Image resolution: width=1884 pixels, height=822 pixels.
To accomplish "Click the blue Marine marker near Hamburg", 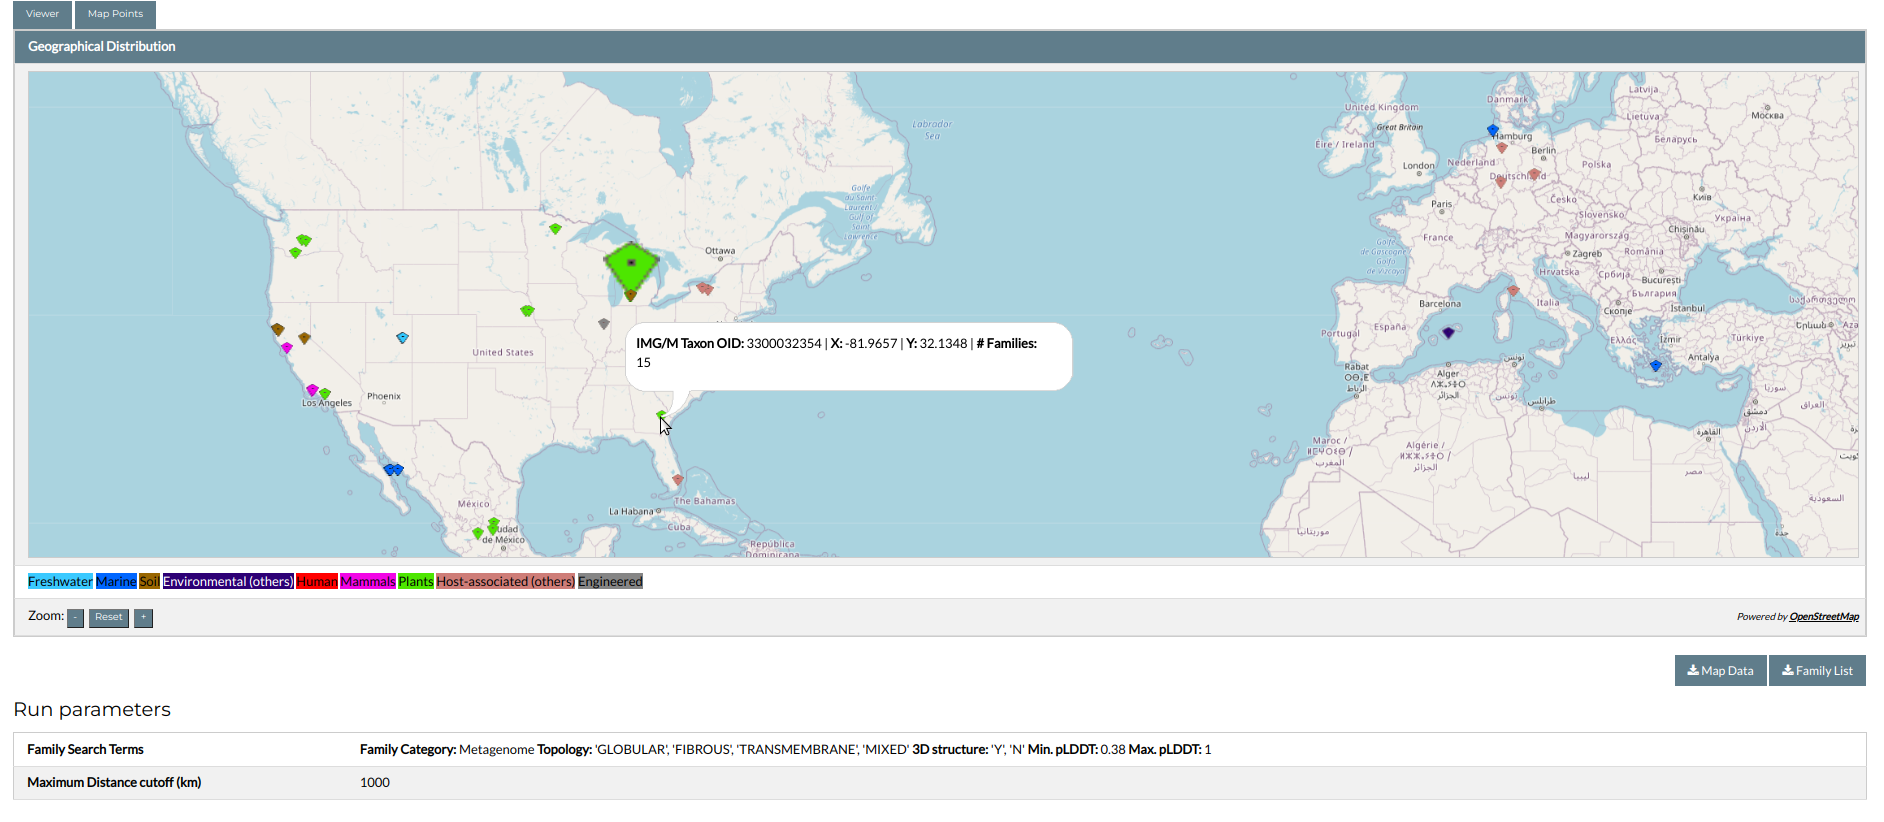I will pyautogui.click(x=1493, y=131).
